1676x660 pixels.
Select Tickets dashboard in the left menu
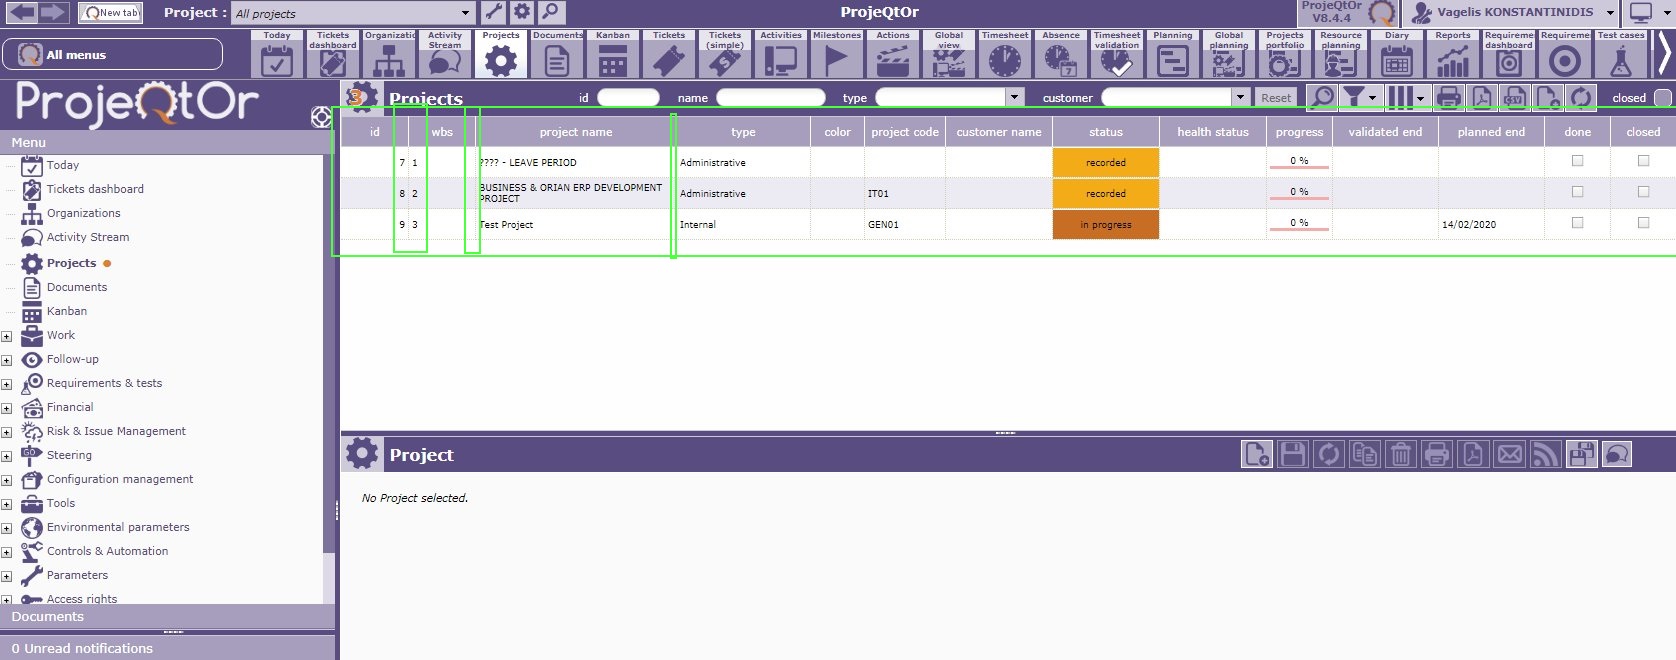pos(95,189)
